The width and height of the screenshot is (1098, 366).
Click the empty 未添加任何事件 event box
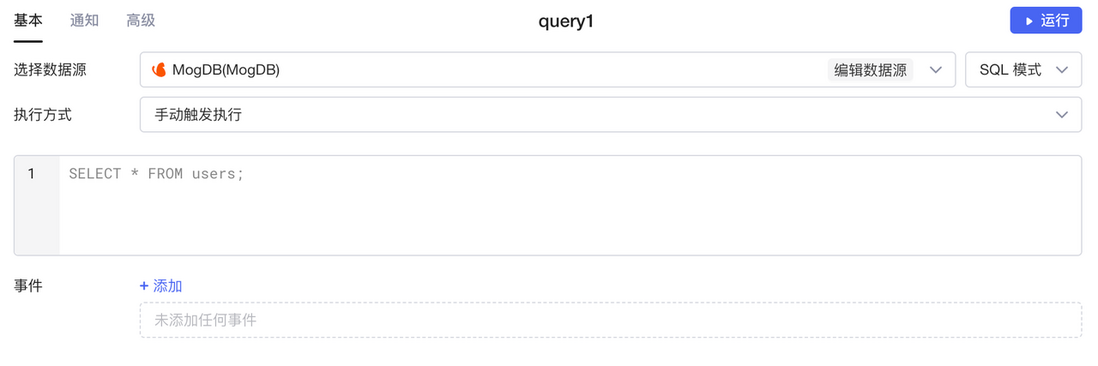(611, 321)
